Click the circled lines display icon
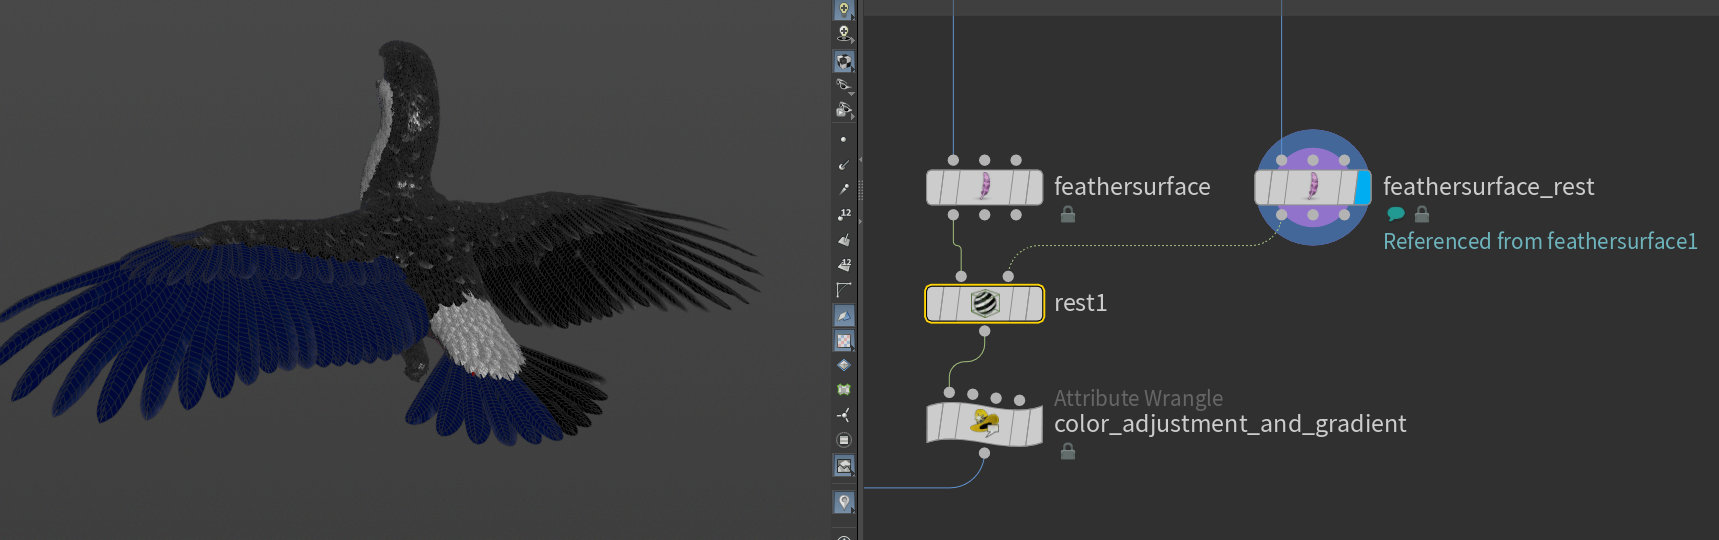This screenshot has width=1719, height=540. (x=843, y=440)
